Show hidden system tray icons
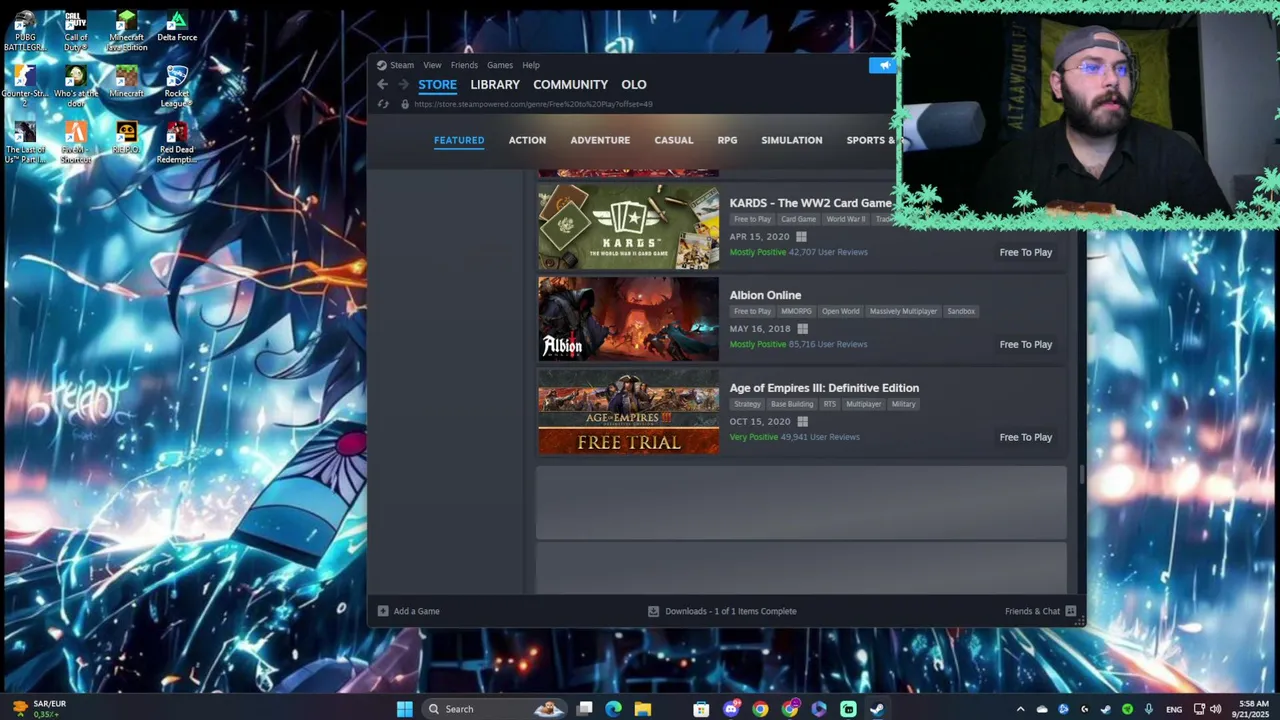The height and width of the screenshot is (720, 1280). tap(1020, 709)
